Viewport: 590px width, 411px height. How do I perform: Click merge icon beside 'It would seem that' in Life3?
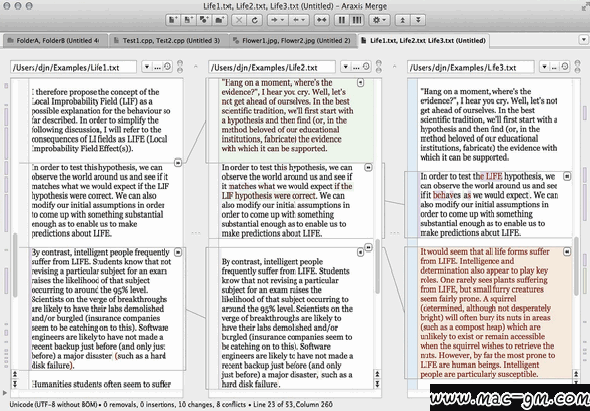tap(567, 251)
